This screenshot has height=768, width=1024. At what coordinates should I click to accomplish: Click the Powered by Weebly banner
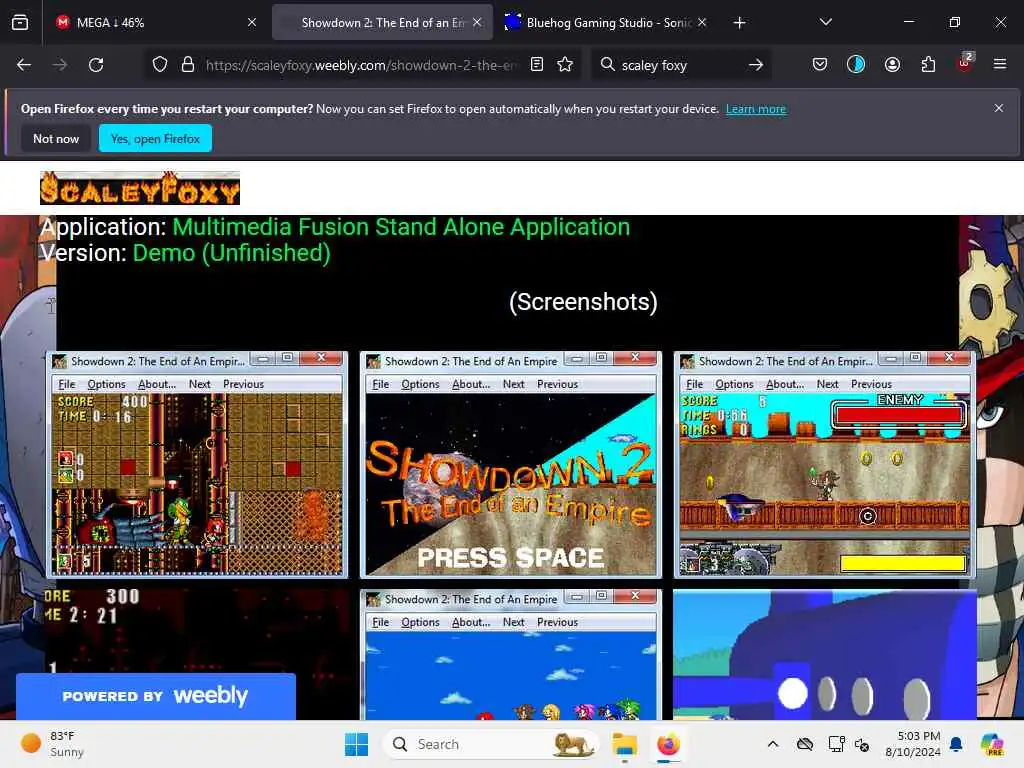[155, 696]
